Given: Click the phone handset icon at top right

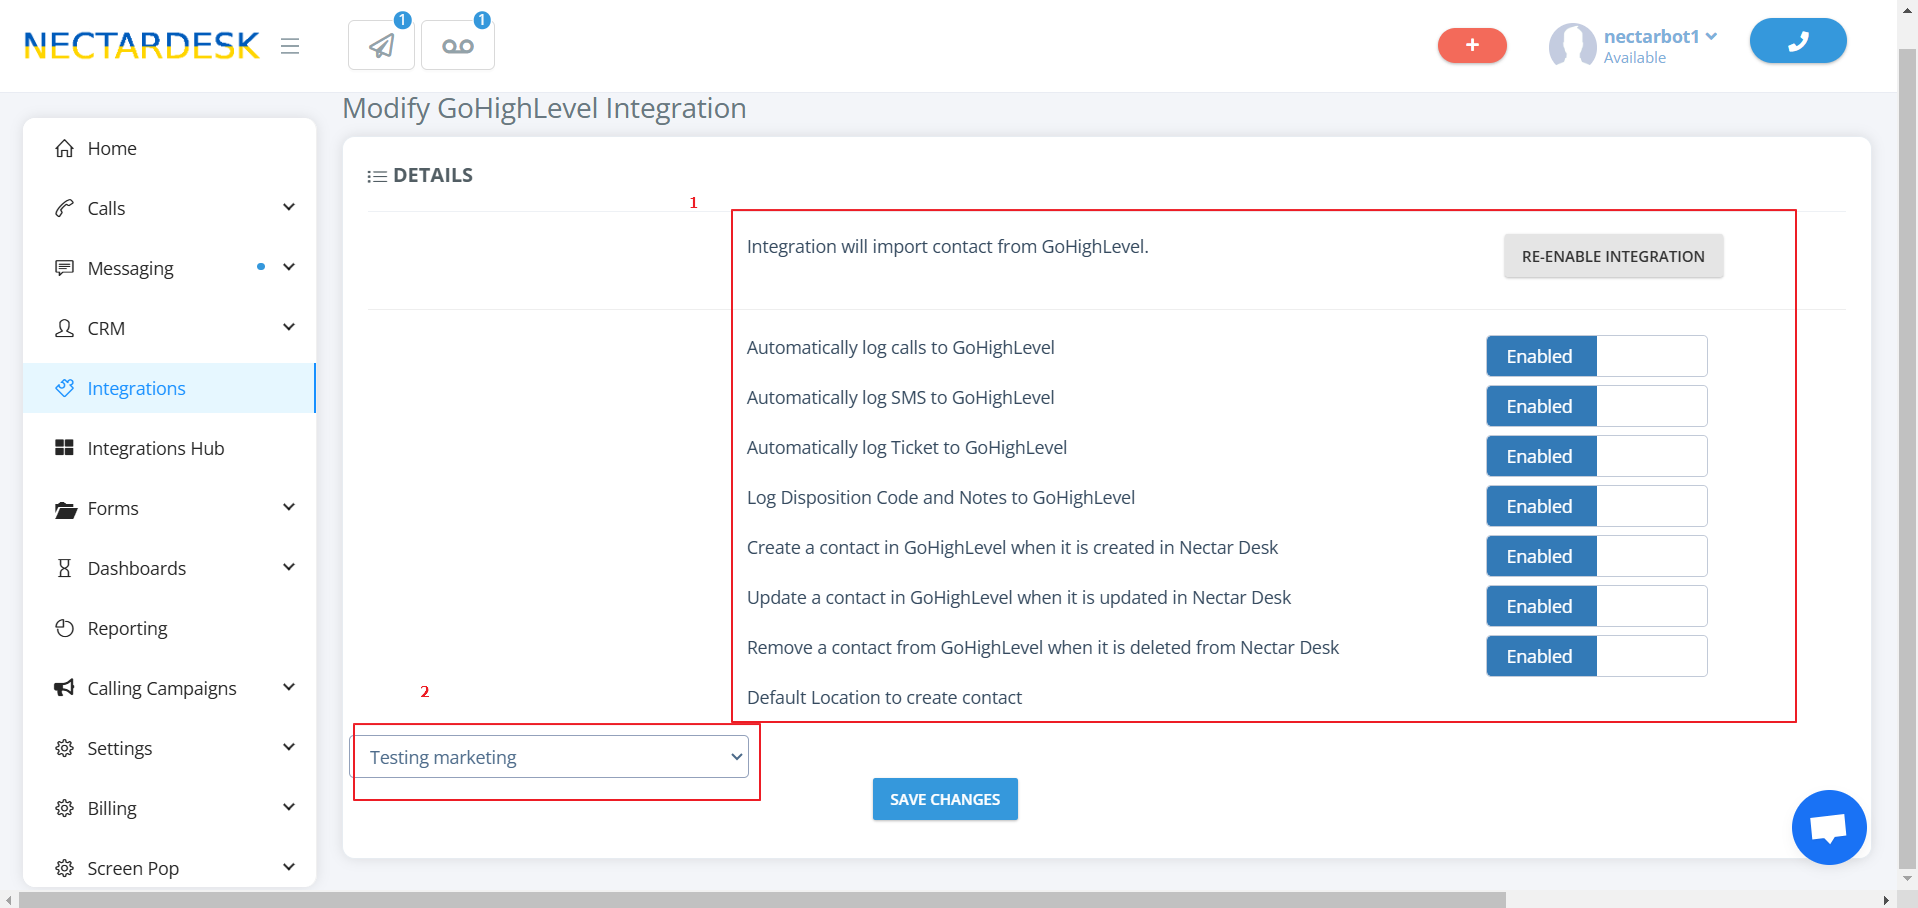Looking at the screenshot, I should tap(1797, 41).
